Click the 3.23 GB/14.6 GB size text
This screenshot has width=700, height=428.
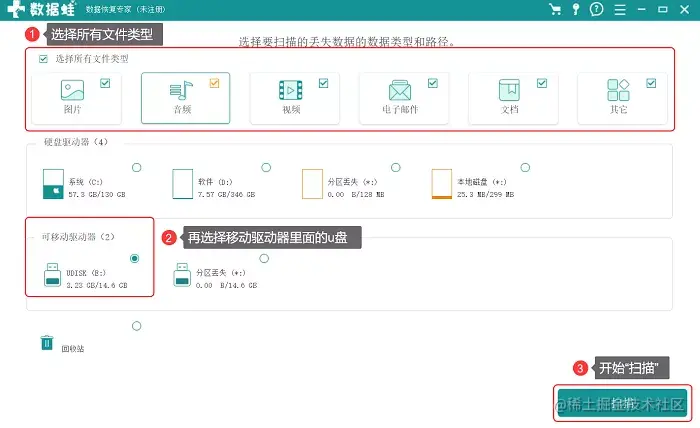[x=97, y=286]
